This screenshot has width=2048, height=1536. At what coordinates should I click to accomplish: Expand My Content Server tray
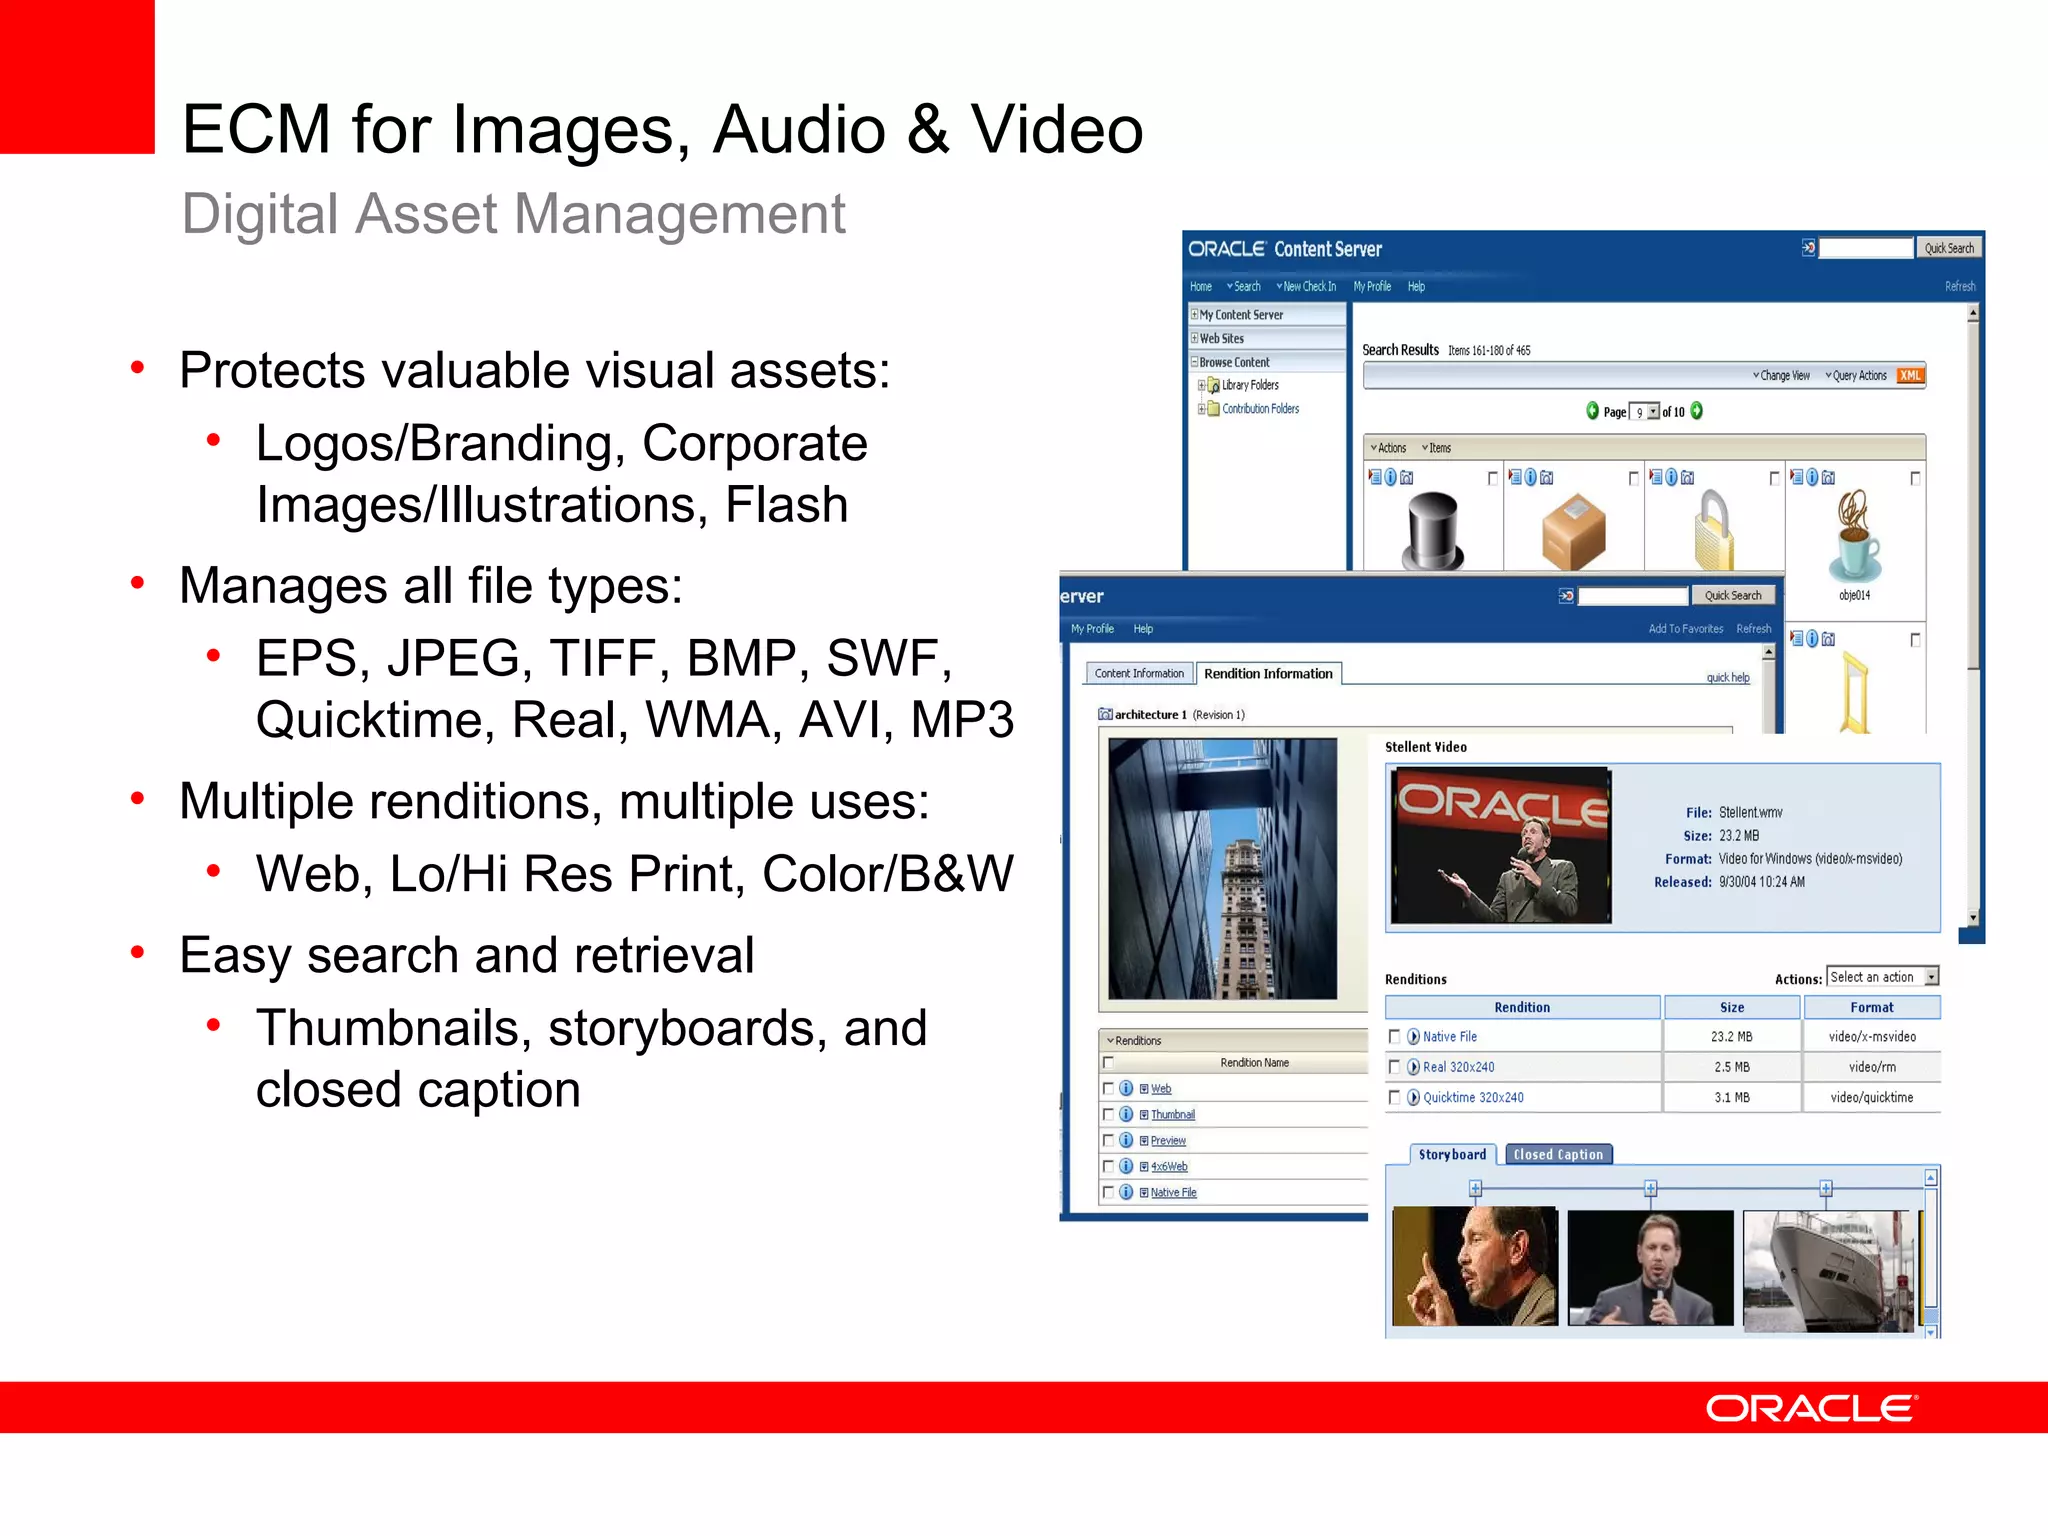1194,314
